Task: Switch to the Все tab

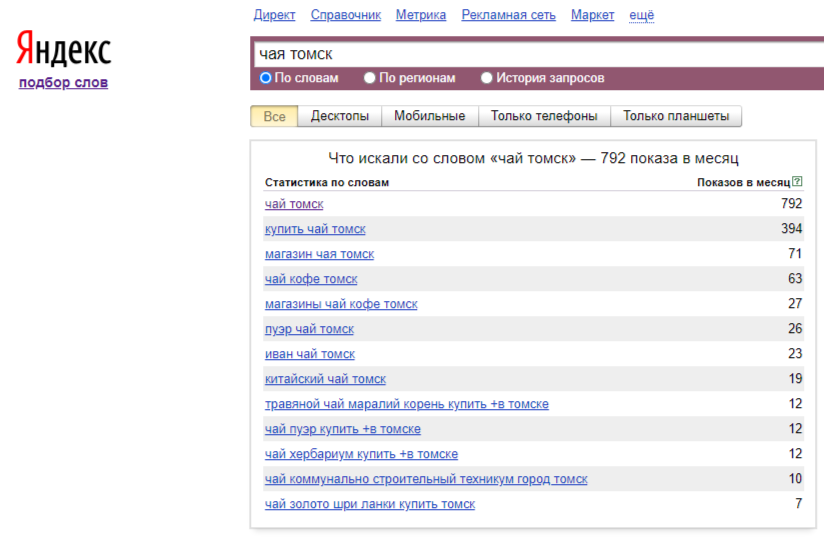Action: [274, 116]
